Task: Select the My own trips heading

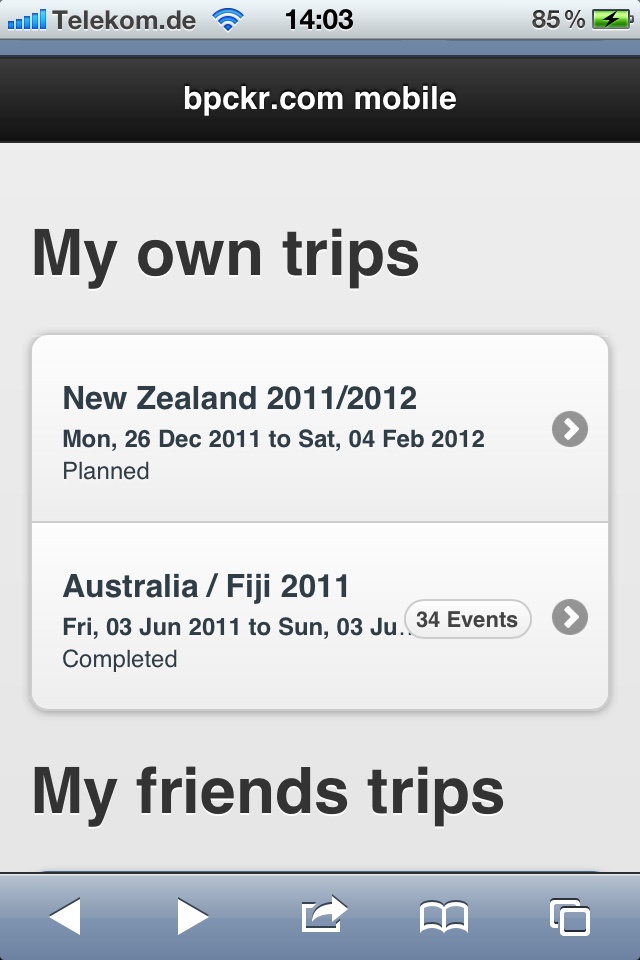Action: (226, 252)
